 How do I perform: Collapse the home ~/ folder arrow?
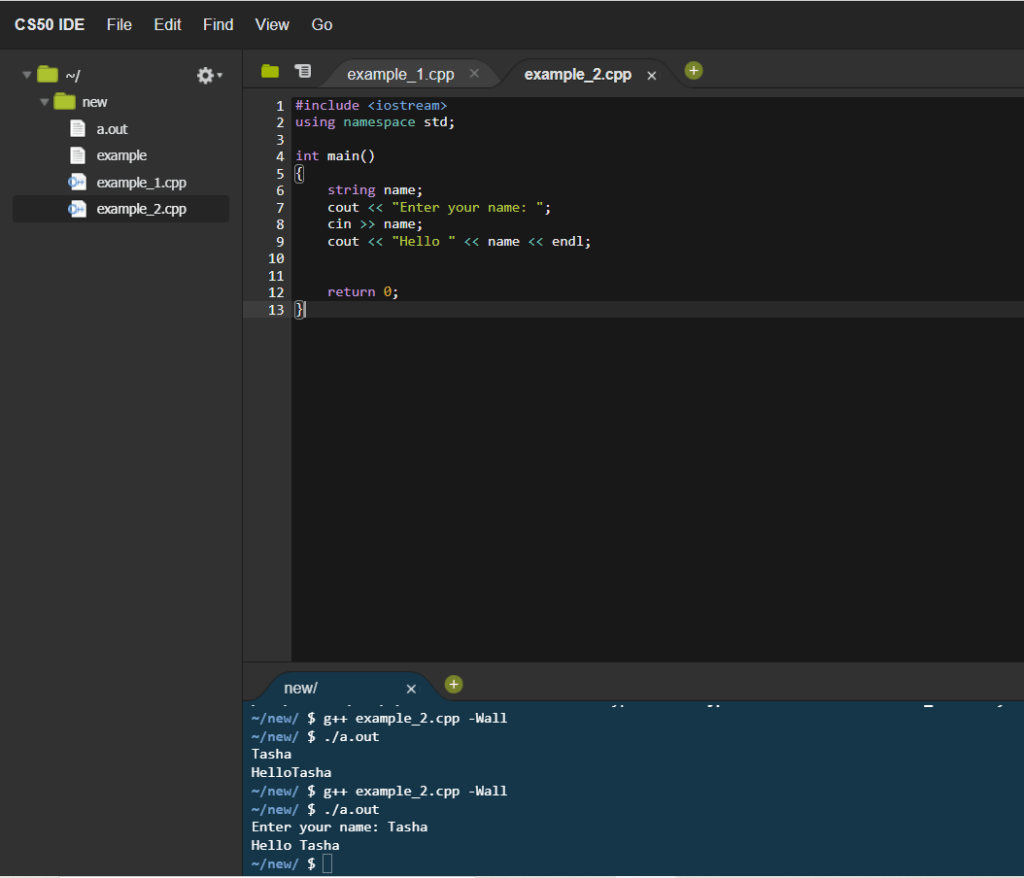tap(27, 75)
